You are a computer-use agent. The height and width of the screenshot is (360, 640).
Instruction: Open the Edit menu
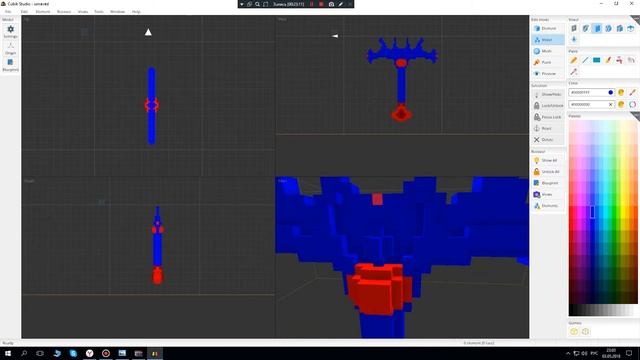pos(24,12)
